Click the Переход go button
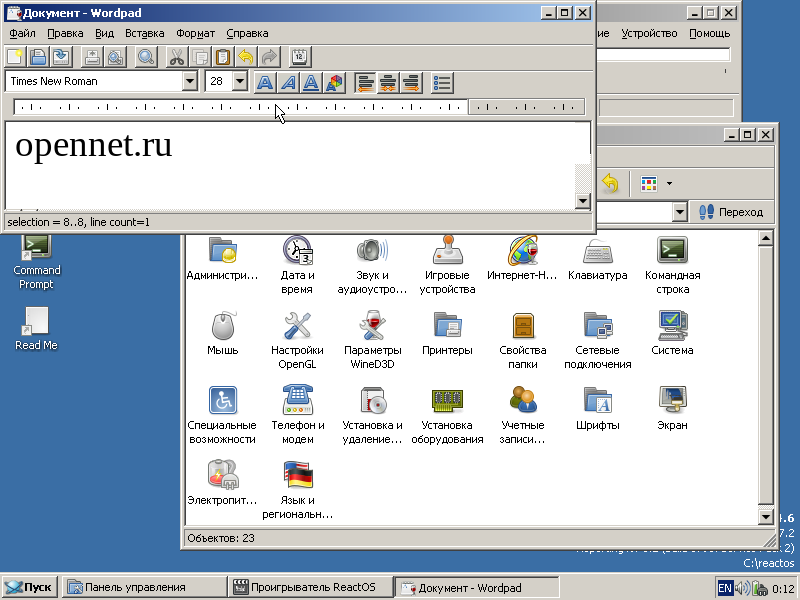Image resolution: width=800 pixels, height=600 pixels. [x=731, y=212]
